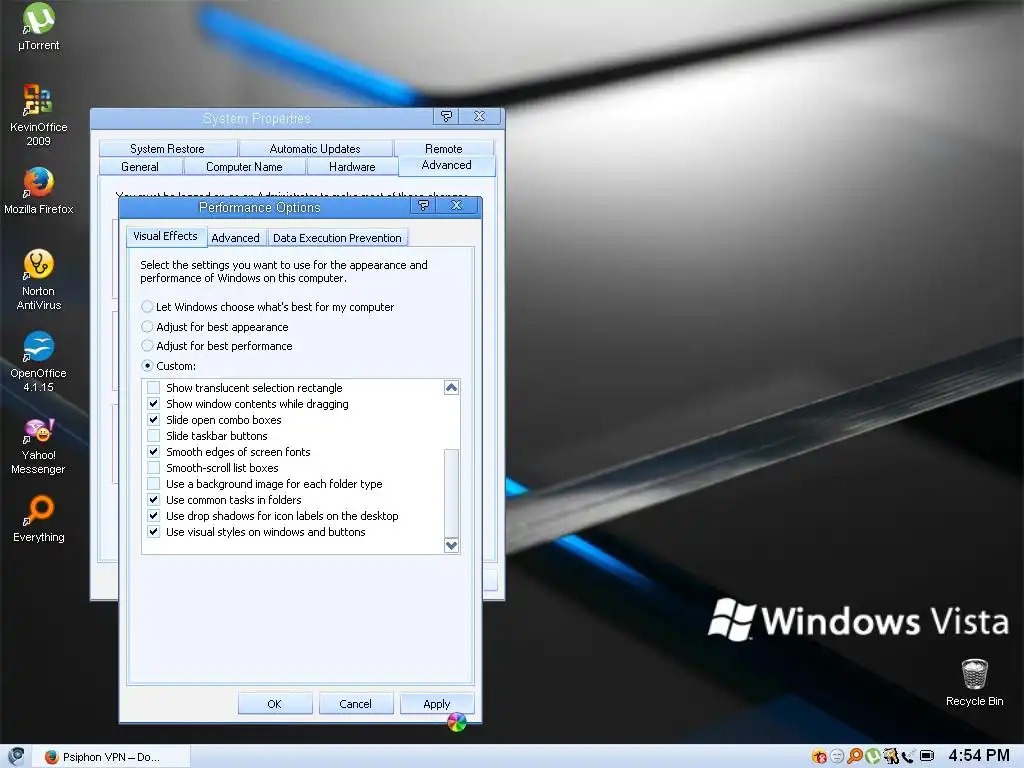This screenshot has width=1024, height=768.
Task: Select the Norton AntiVirus desktop icon
Action: (39, 280)
